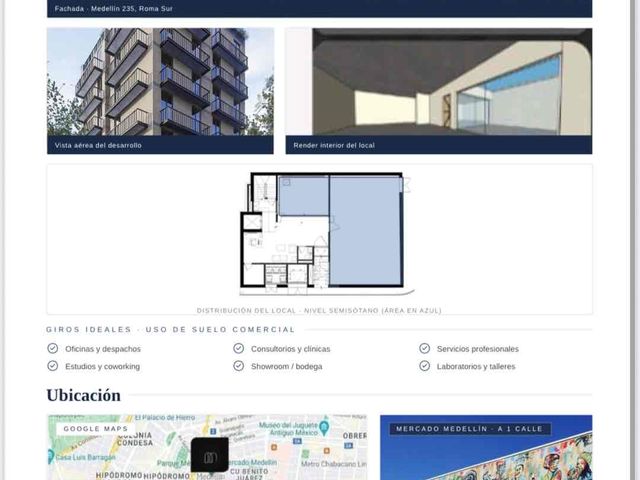Click the Servicios profesionales text
The height and width of the screenshot is (480, 640).
click(x=478, y=349)
